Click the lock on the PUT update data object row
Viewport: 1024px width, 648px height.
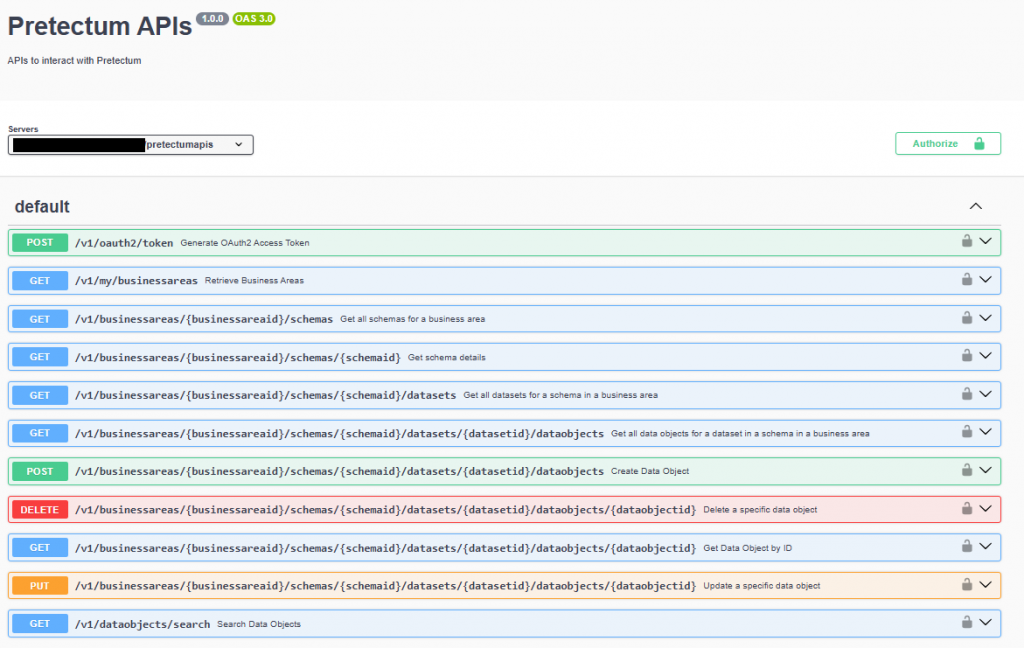(x=967, y=585)
